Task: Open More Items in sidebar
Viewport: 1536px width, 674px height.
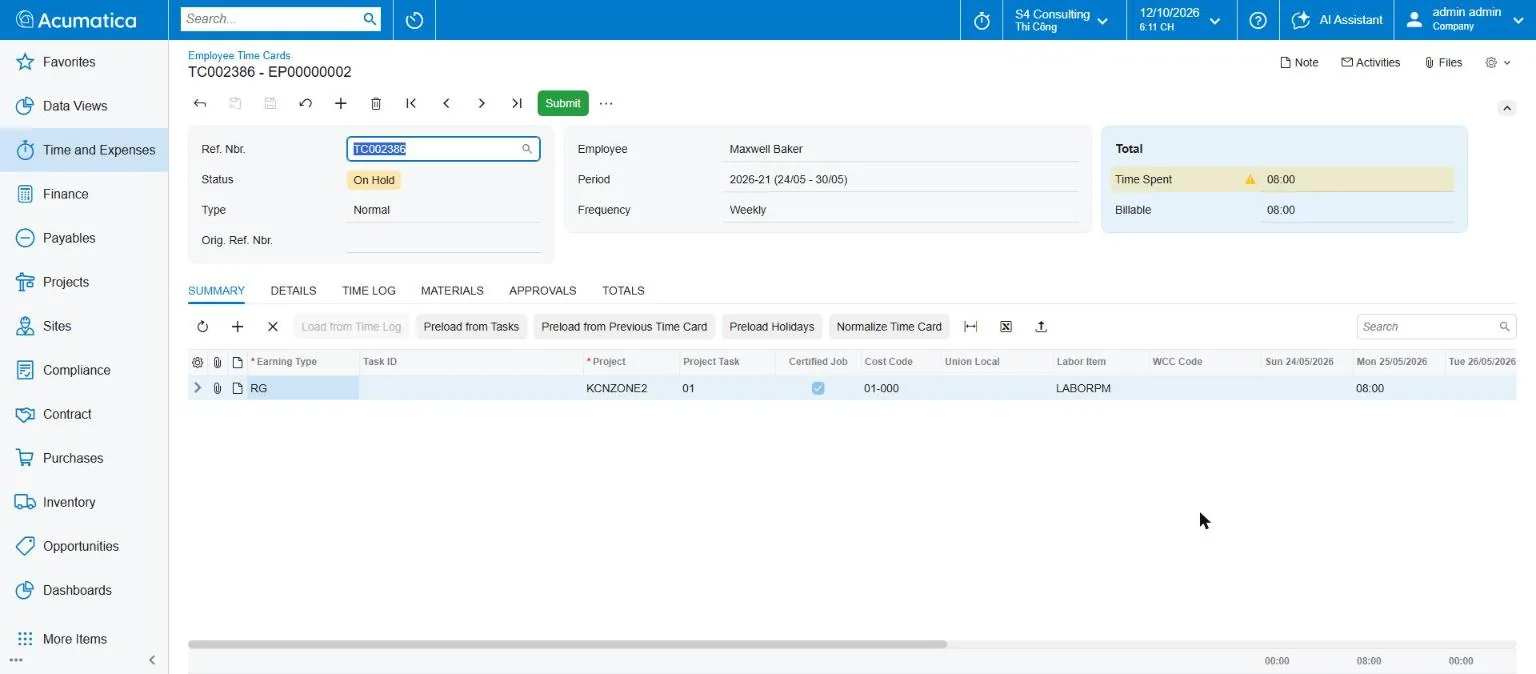Action: (x=84, y=639)
